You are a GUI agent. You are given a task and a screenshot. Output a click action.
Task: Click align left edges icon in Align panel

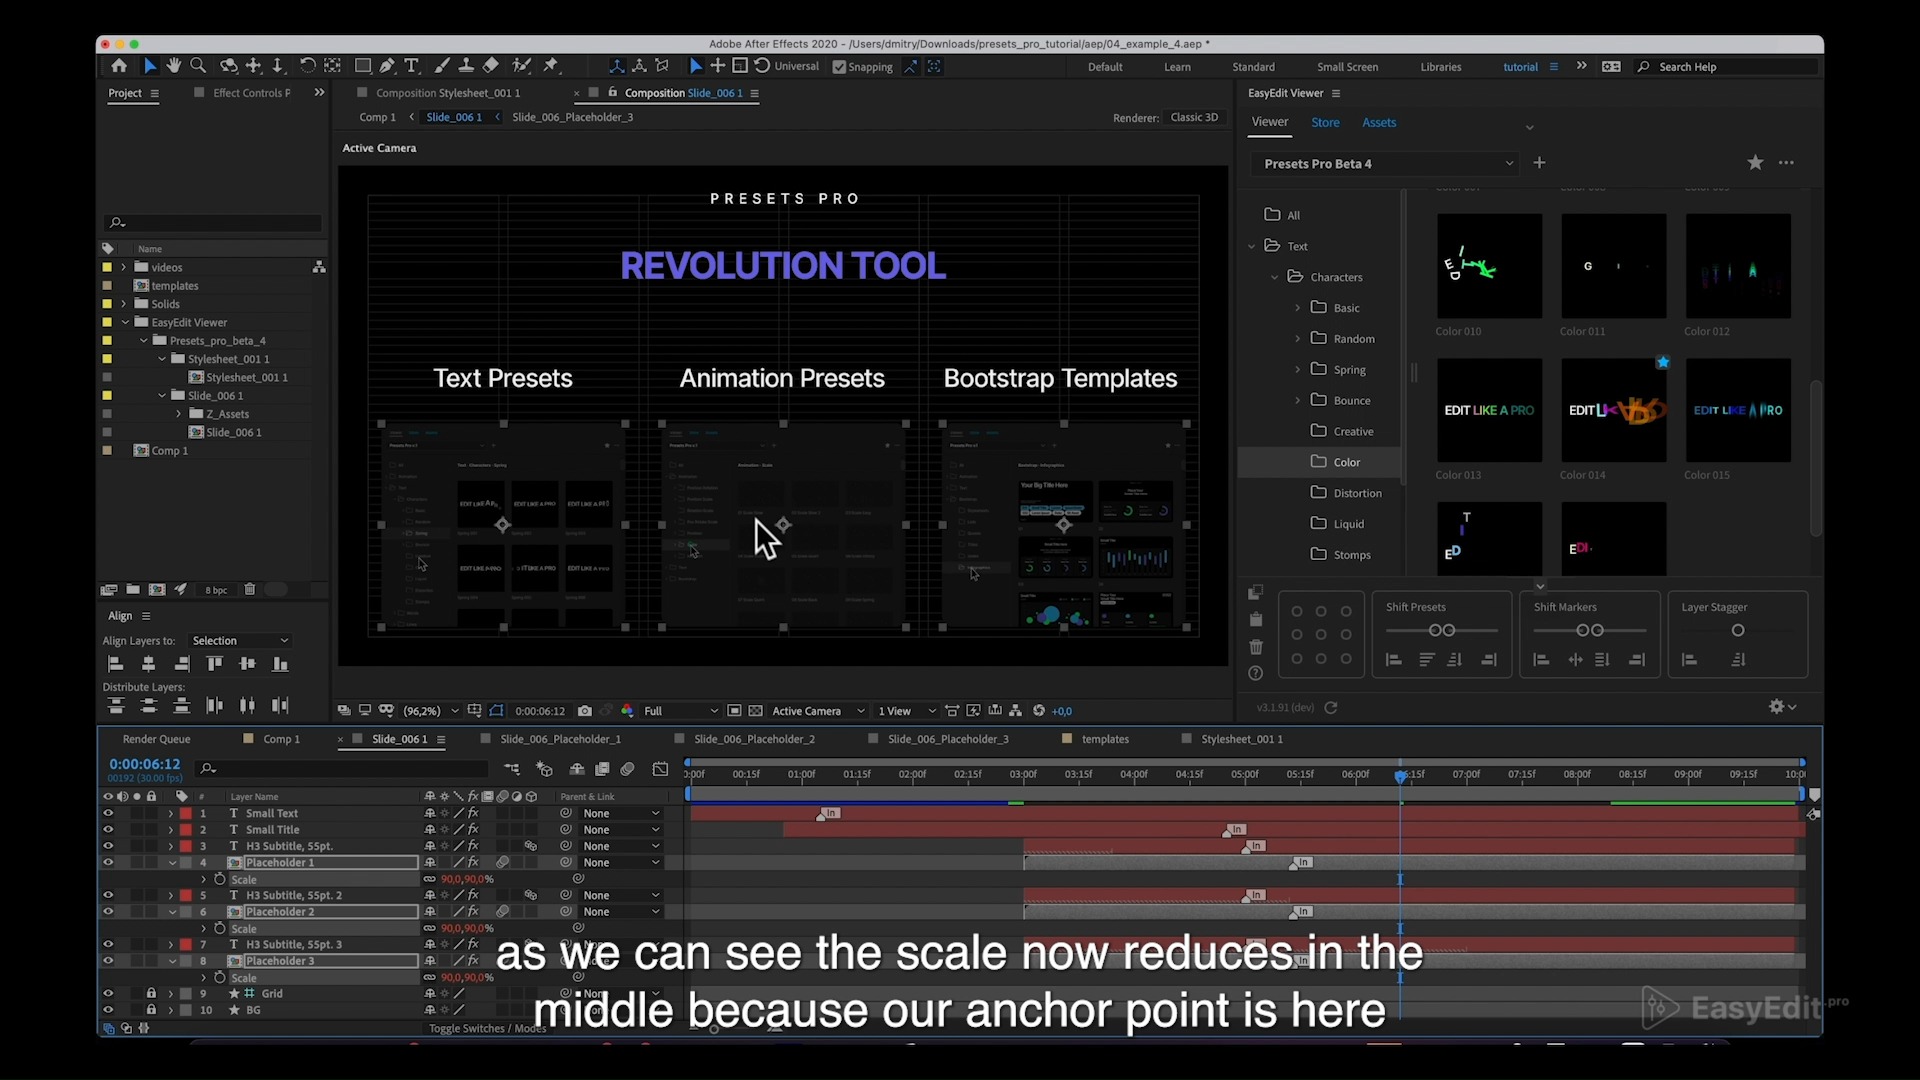[115, 664]
